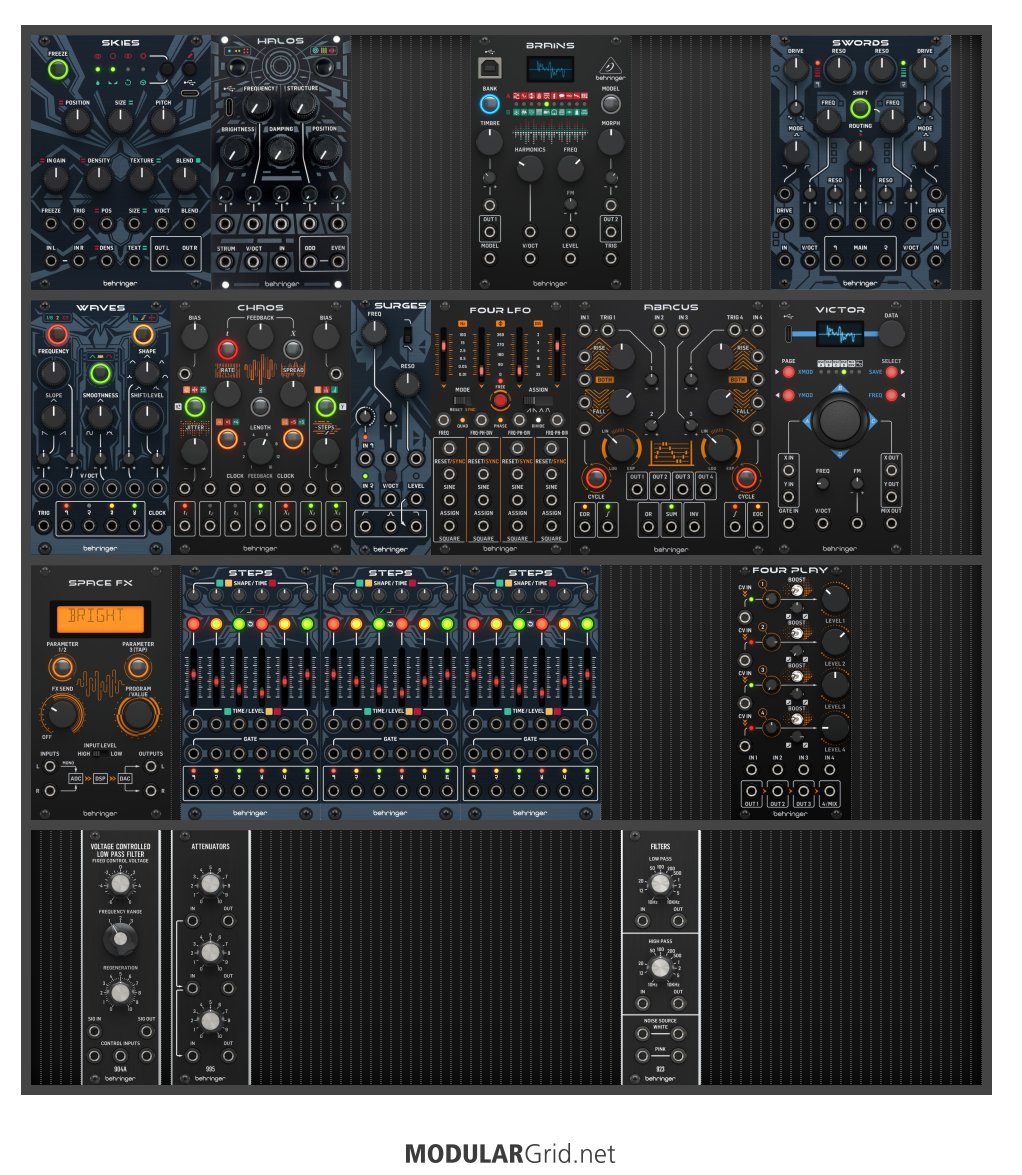Click the orange button above SHAPE on Waves

[144, 334]
